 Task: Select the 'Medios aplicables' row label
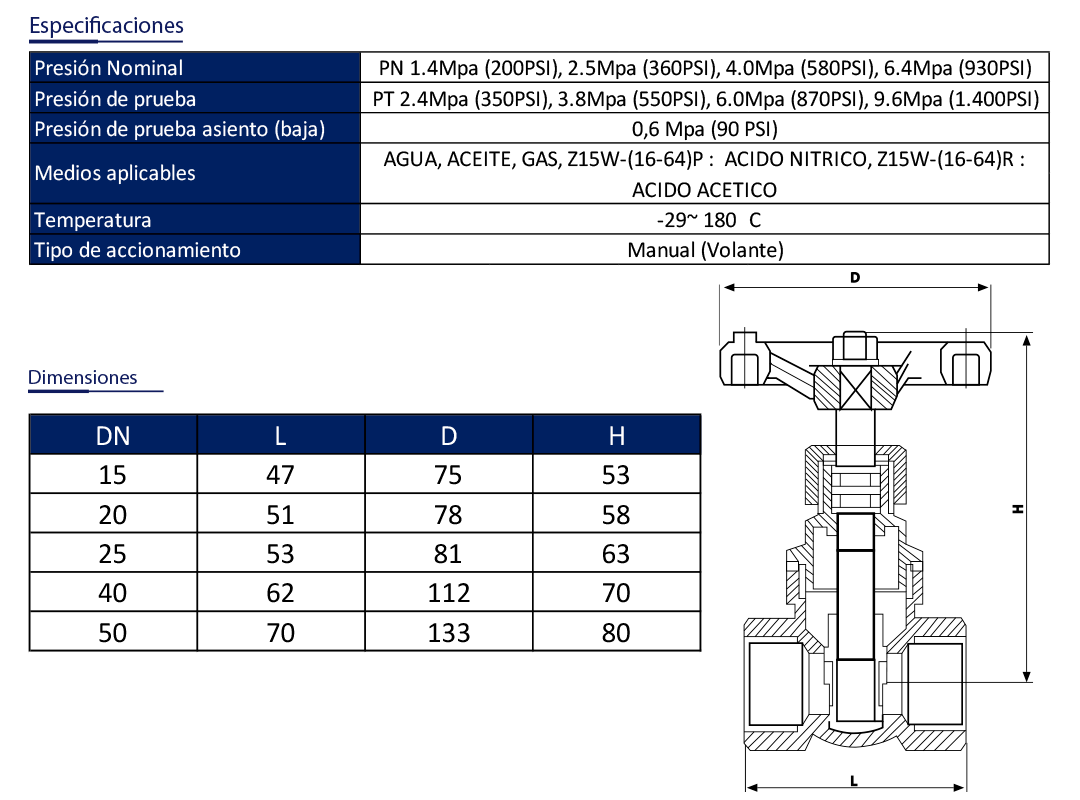(x=115, y=173)
